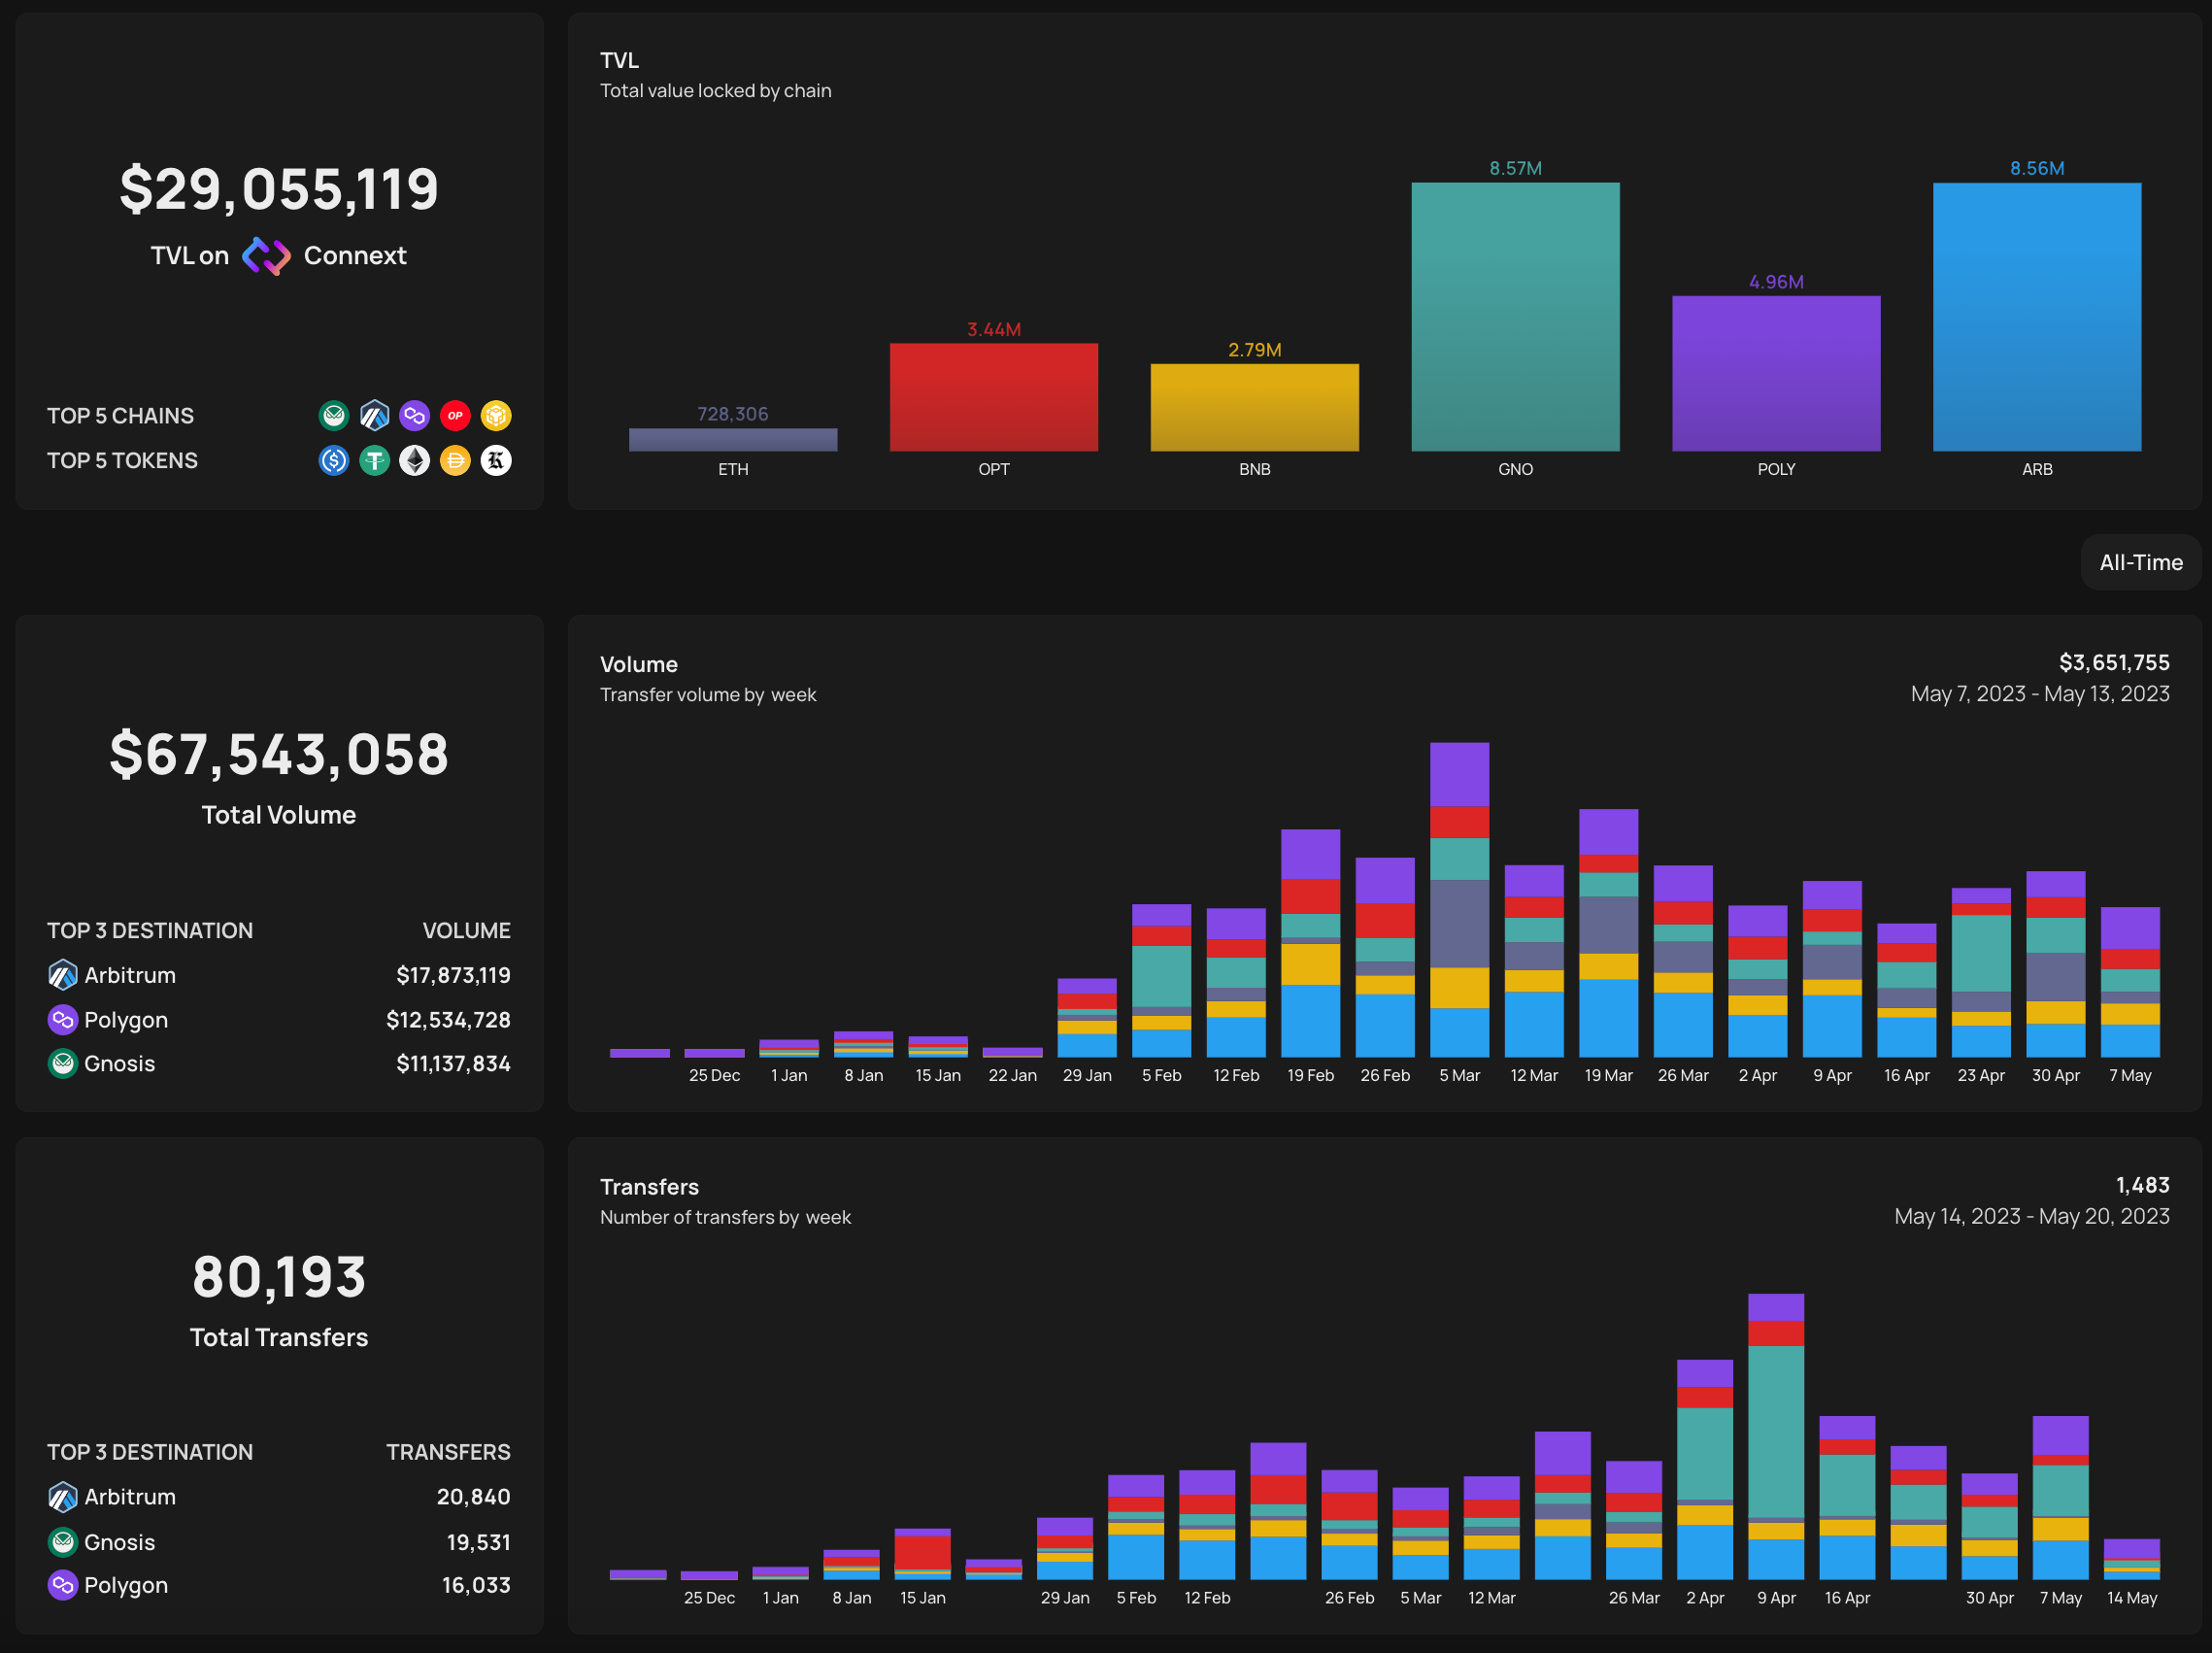Click the Tether USDT token icon

click(x=374, y=460)
